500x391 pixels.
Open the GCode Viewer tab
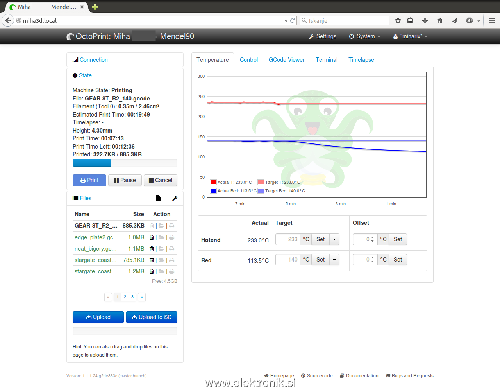286,60
